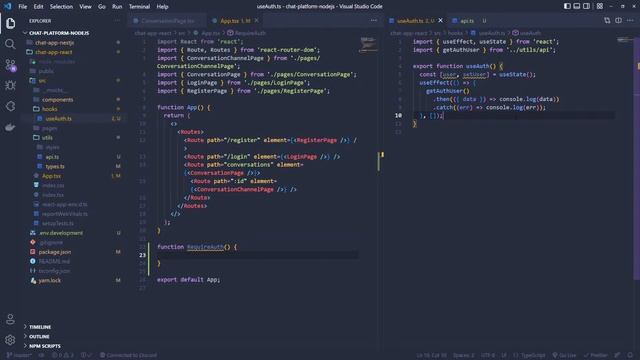This screenshot has width=640, height=360.
Task: Open Explorer views and more actions menu
Action: click(x=118, y=20)
